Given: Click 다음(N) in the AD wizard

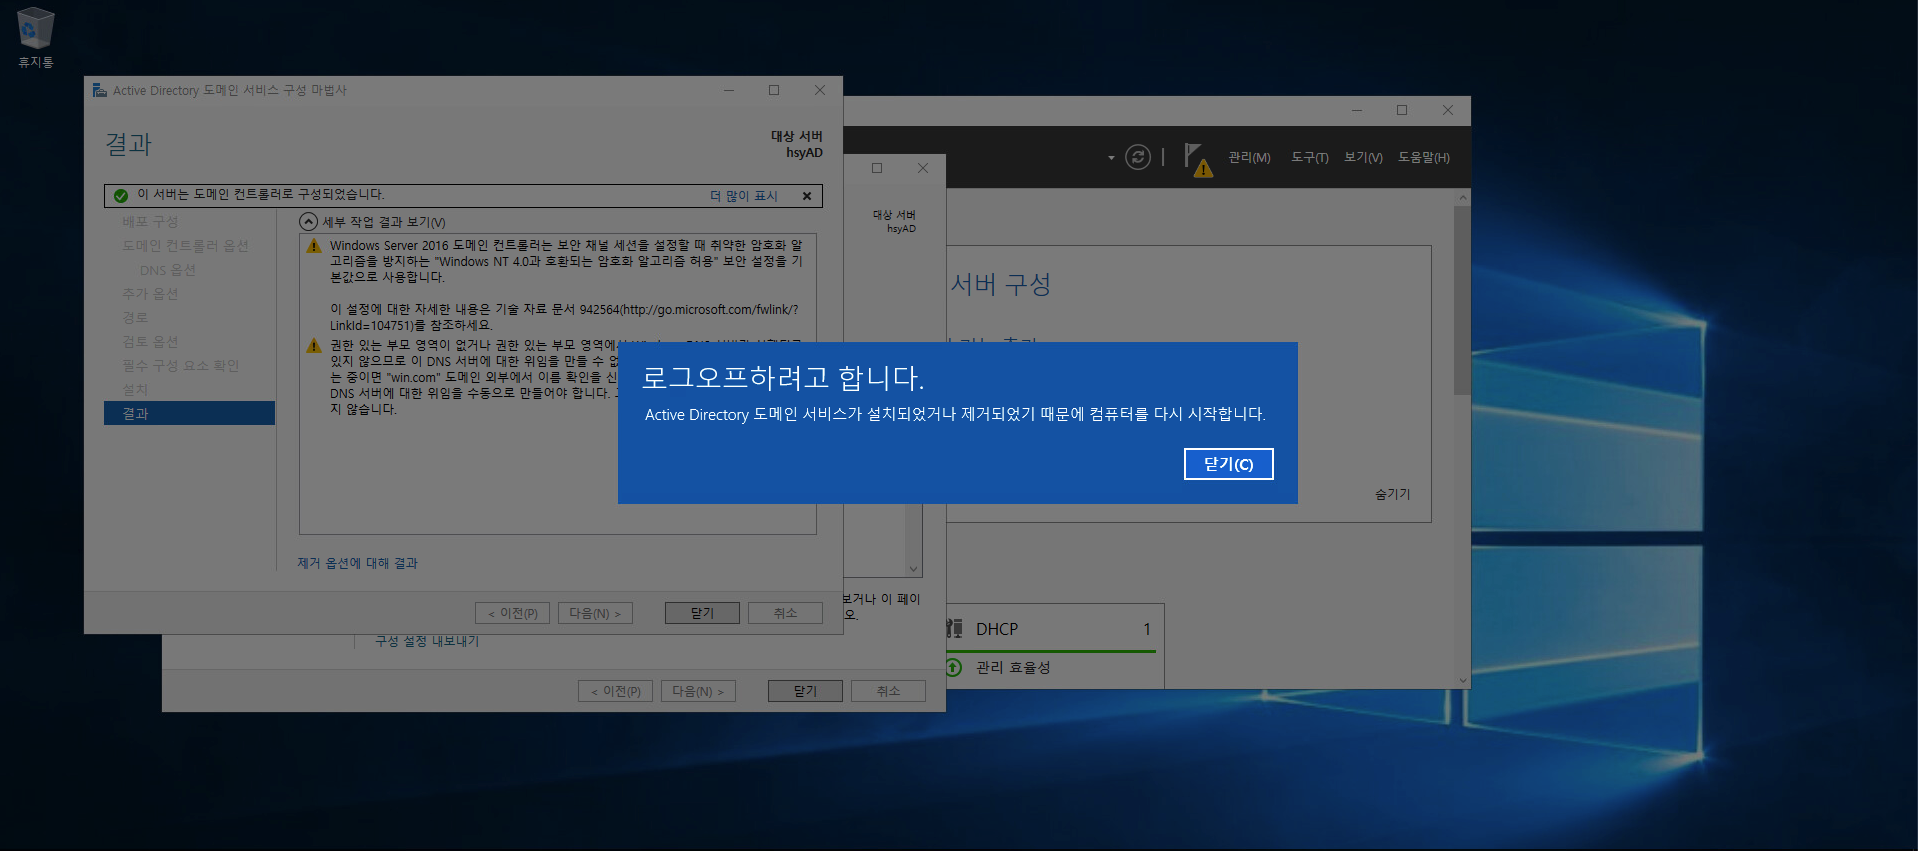Looking at the screenshot, I should [595, 613].
